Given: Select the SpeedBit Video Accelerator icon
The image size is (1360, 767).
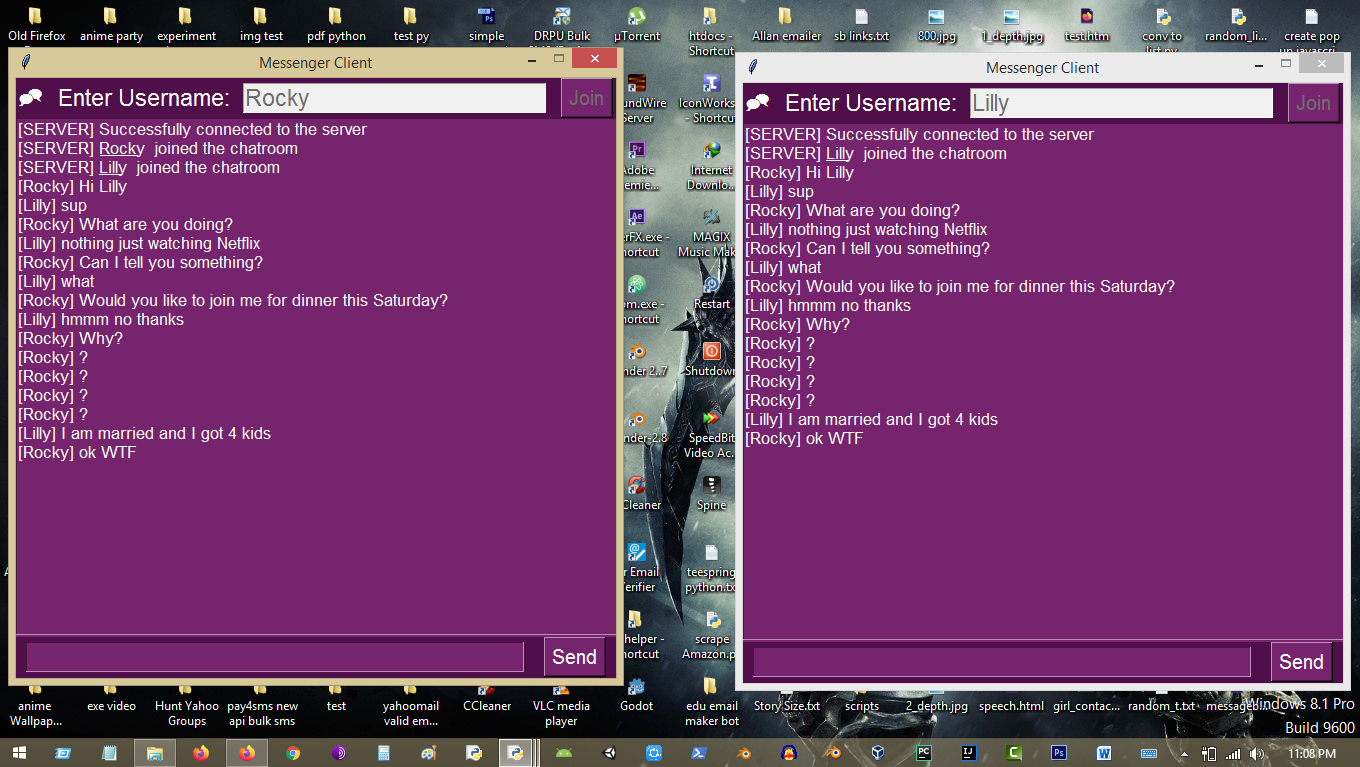Looking at the screenshot, I should (x=711, y=433).
